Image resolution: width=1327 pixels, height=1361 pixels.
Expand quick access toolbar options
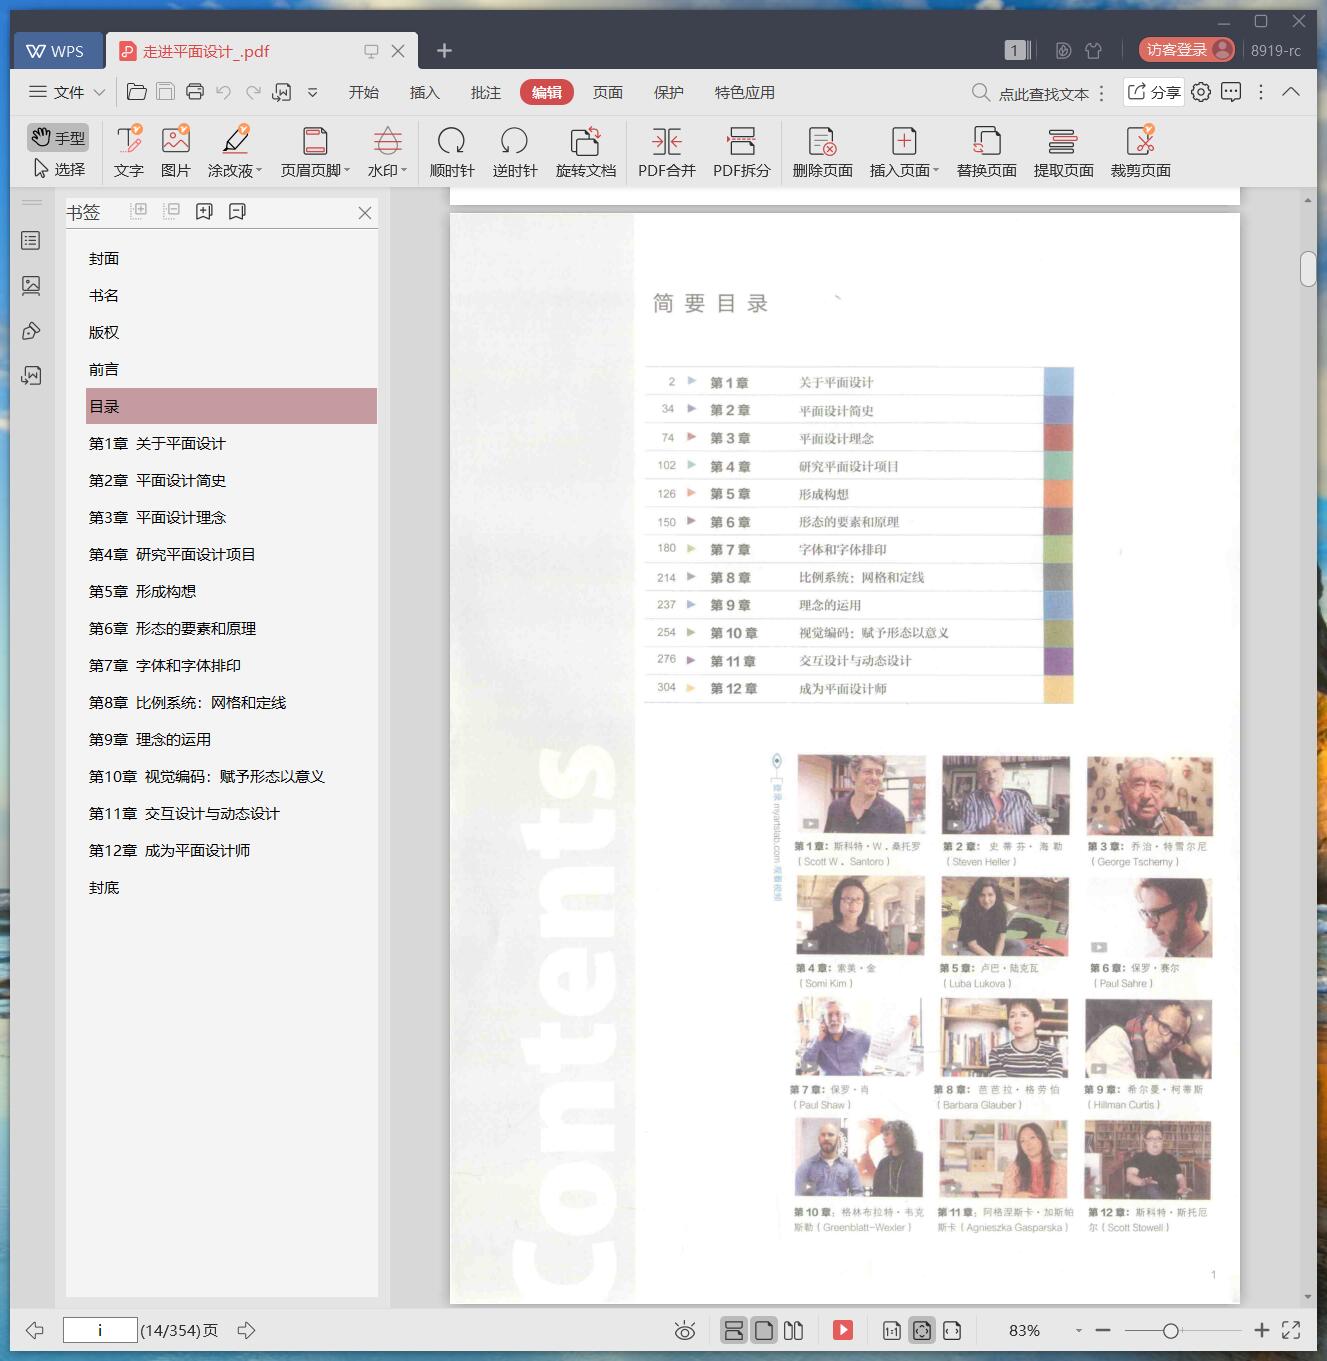click(x=312, y=92)
